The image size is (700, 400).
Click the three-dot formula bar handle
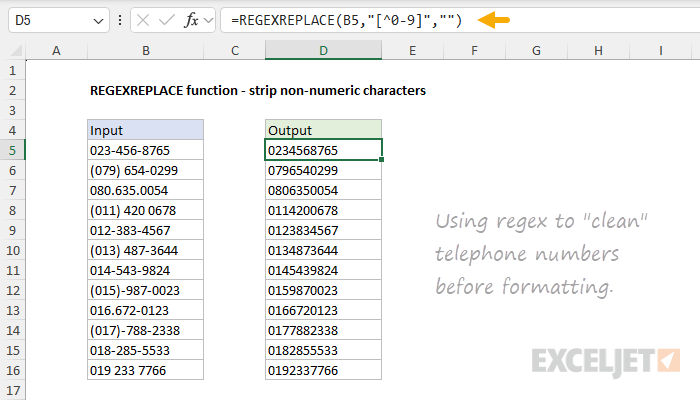click(x=120, y=20)
